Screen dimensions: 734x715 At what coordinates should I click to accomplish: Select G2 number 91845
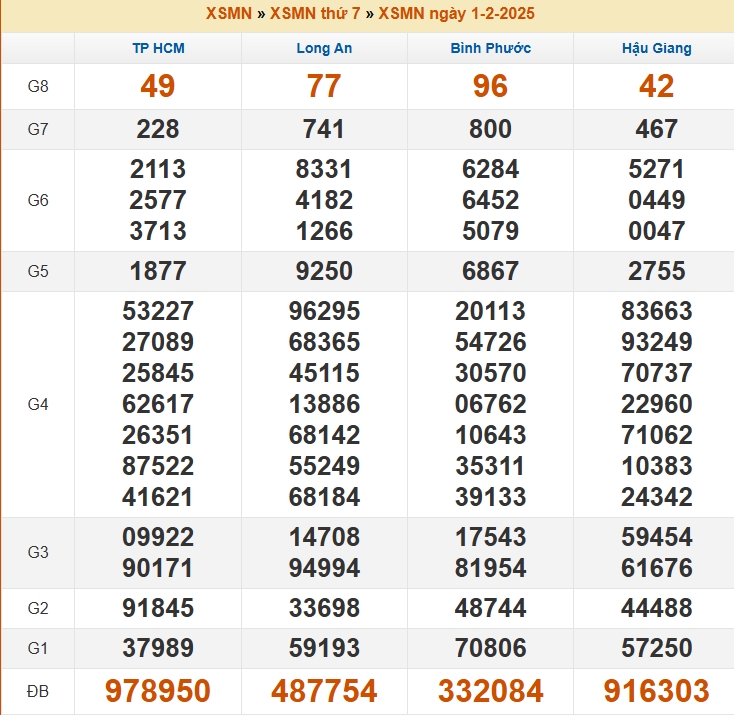click(158, 608)
